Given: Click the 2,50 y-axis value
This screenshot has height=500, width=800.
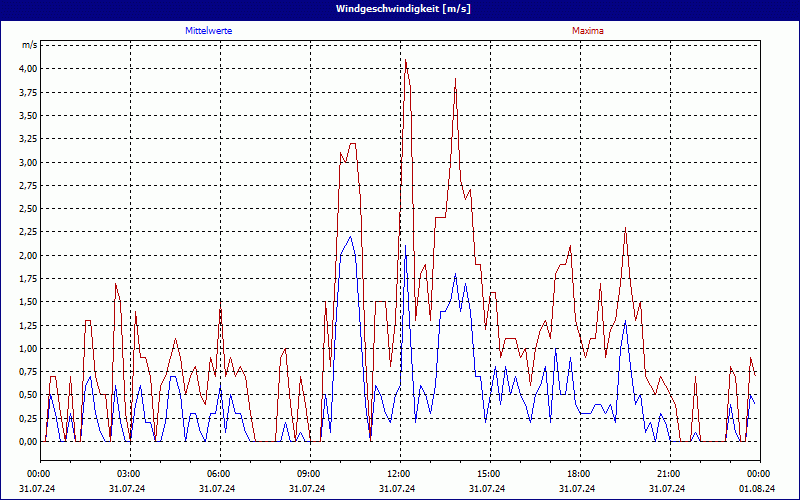Looking at the screenshot, I should tap(28, 209).
